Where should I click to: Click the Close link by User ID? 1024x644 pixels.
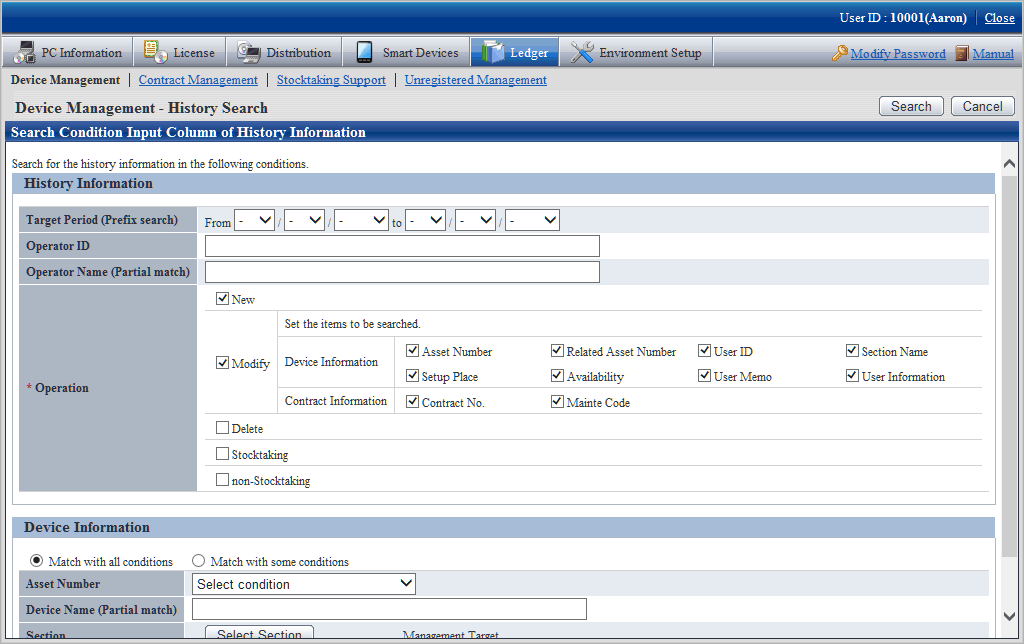pos(999,18)
